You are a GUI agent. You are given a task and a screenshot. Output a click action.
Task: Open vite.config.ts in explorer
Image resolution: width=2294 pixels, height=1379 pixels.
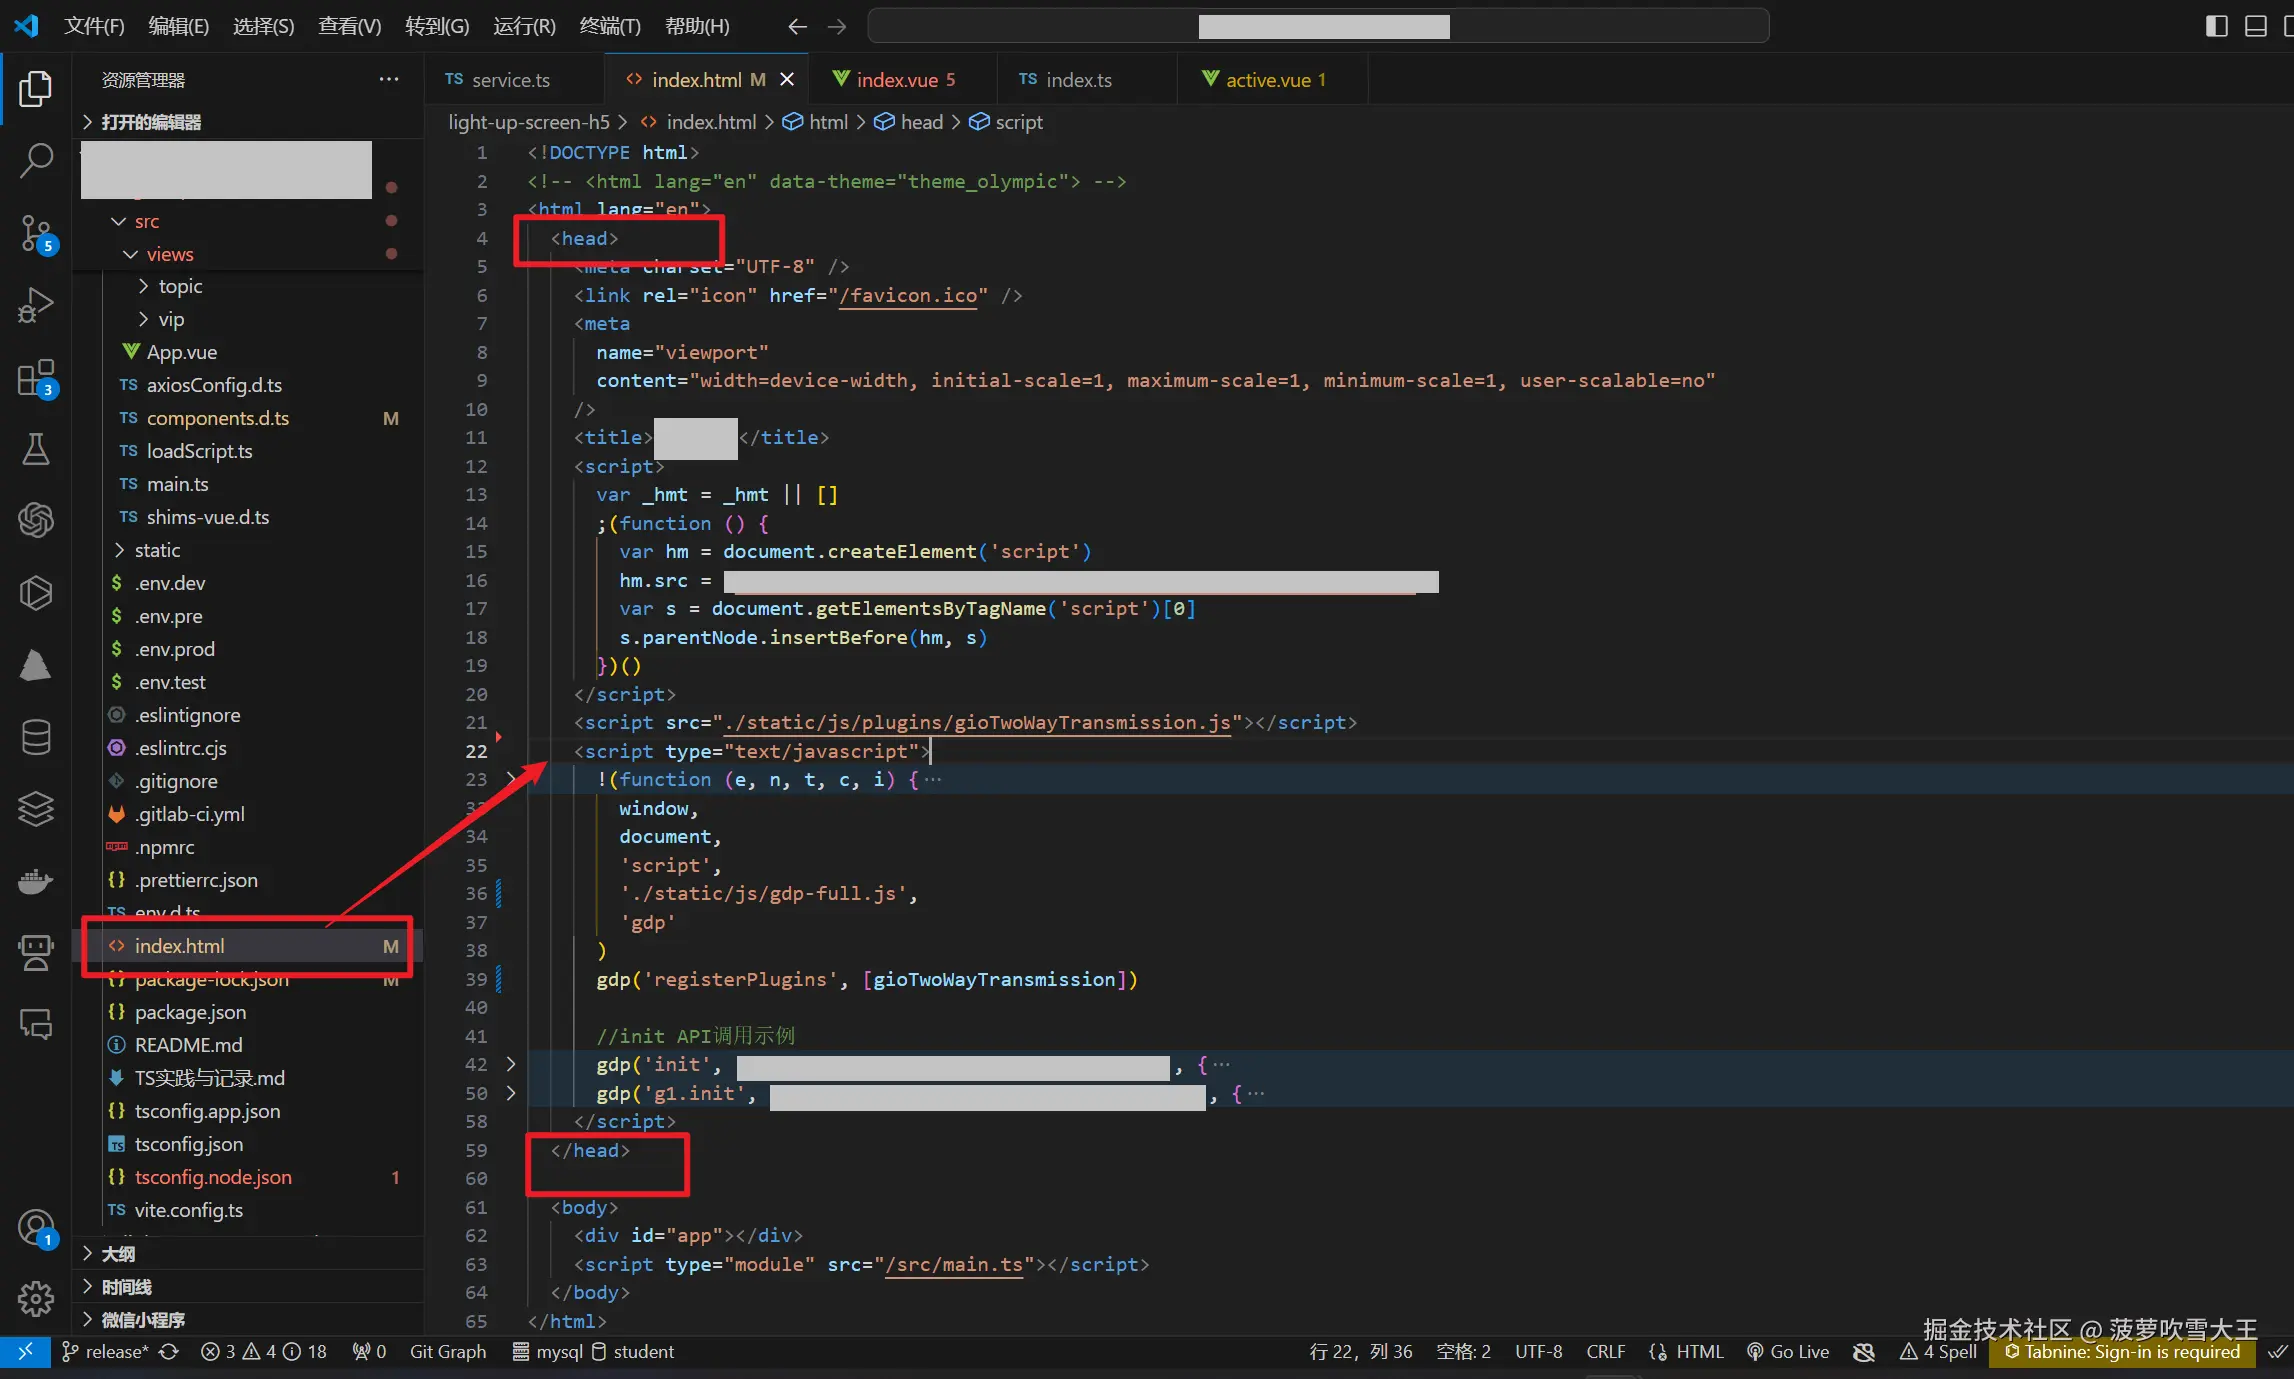pos(188,1210)
